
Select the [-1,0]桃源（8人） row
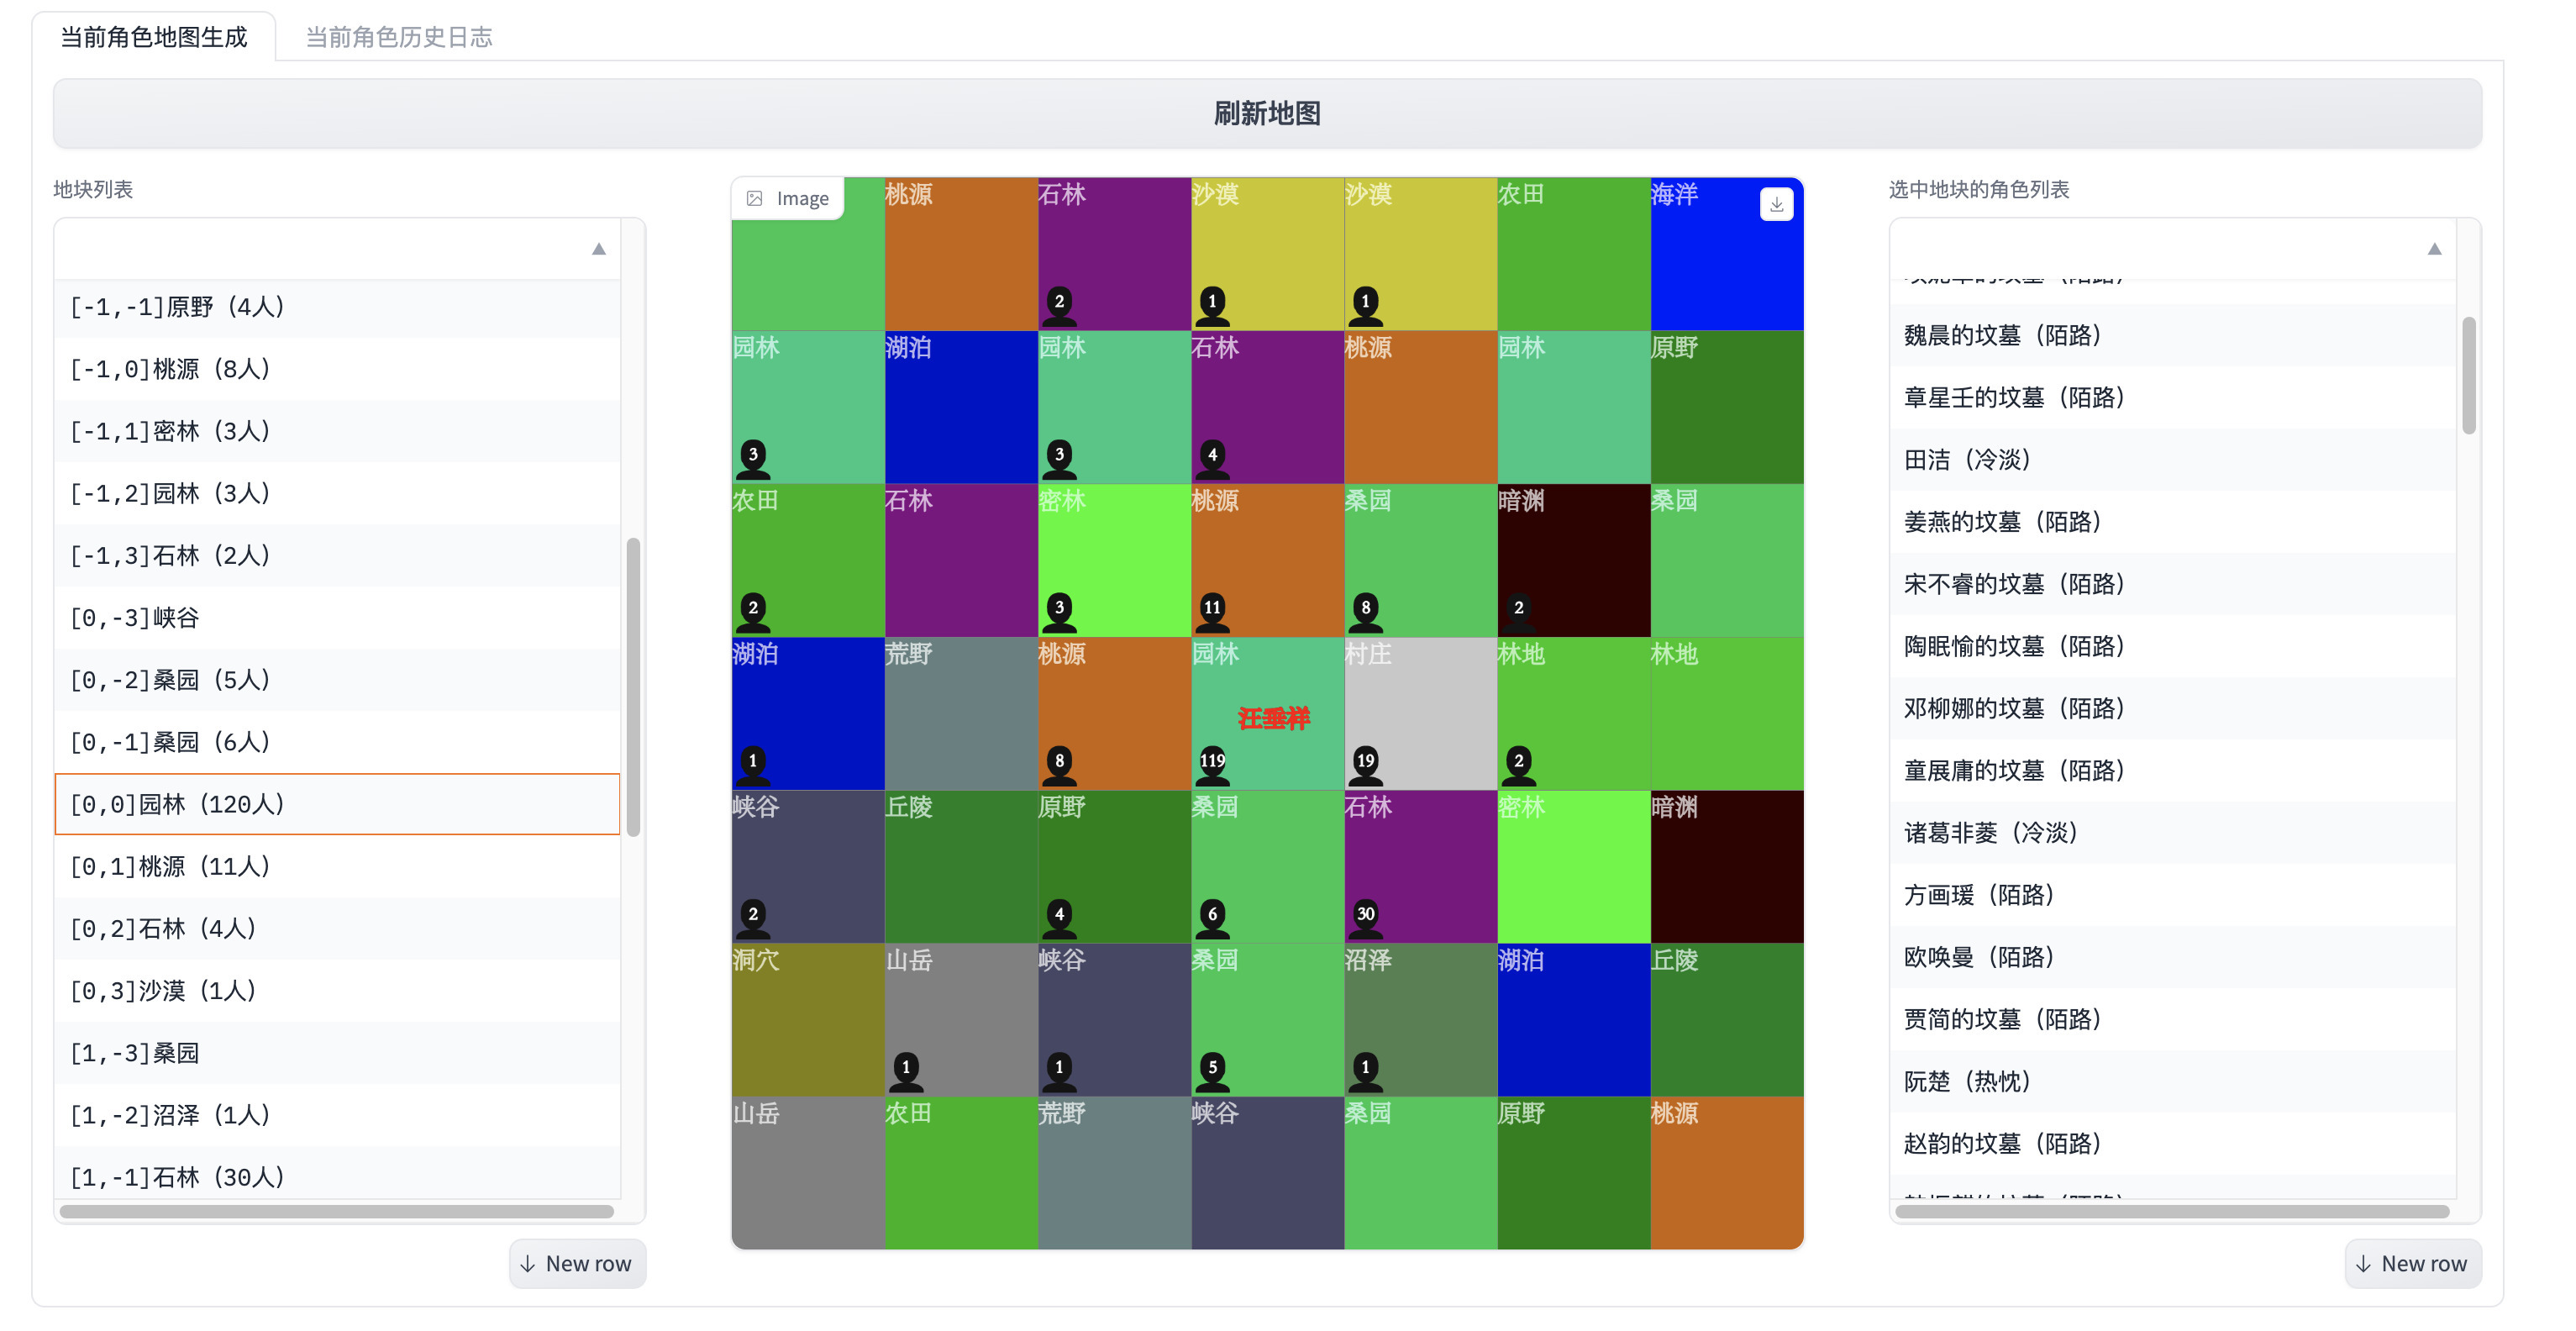pyautogui.click(x=337, y=369)
